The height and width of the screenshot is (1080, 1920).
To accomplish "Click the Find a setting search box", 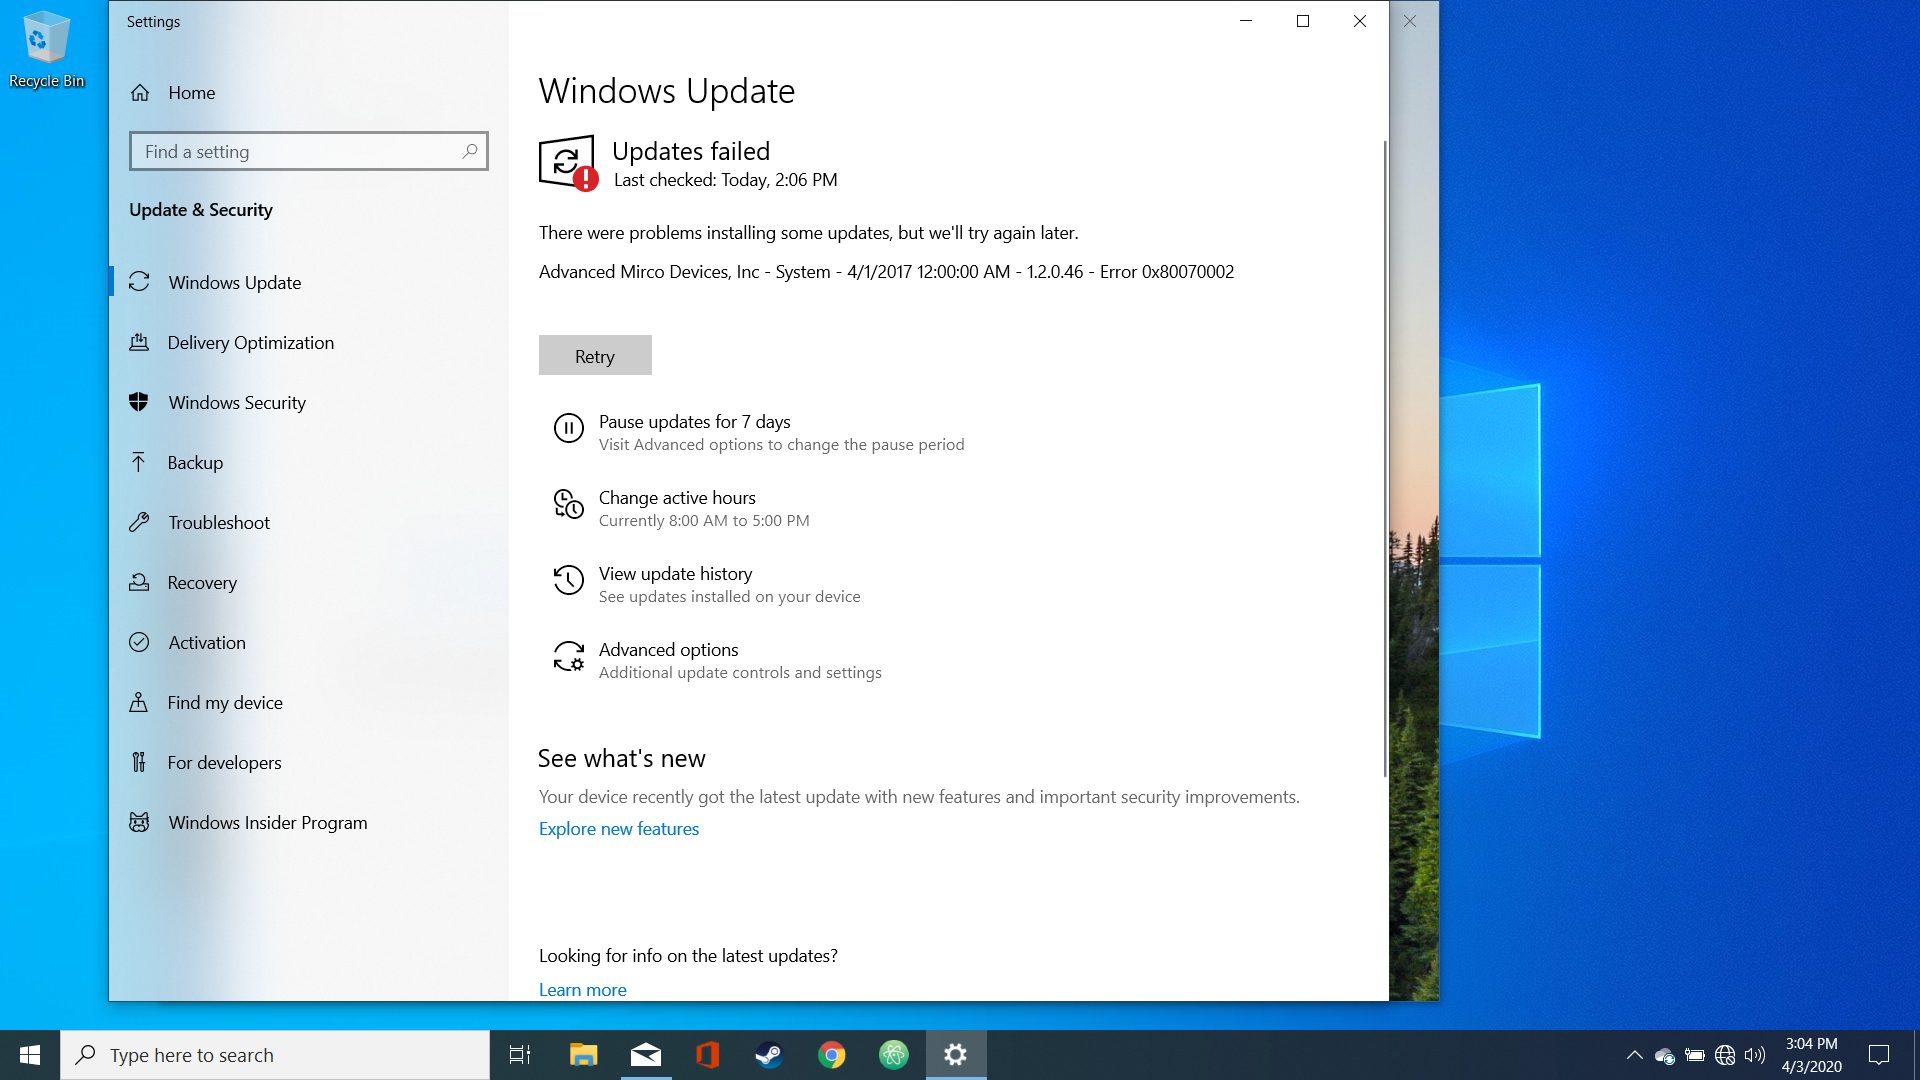I will [309, 151].
